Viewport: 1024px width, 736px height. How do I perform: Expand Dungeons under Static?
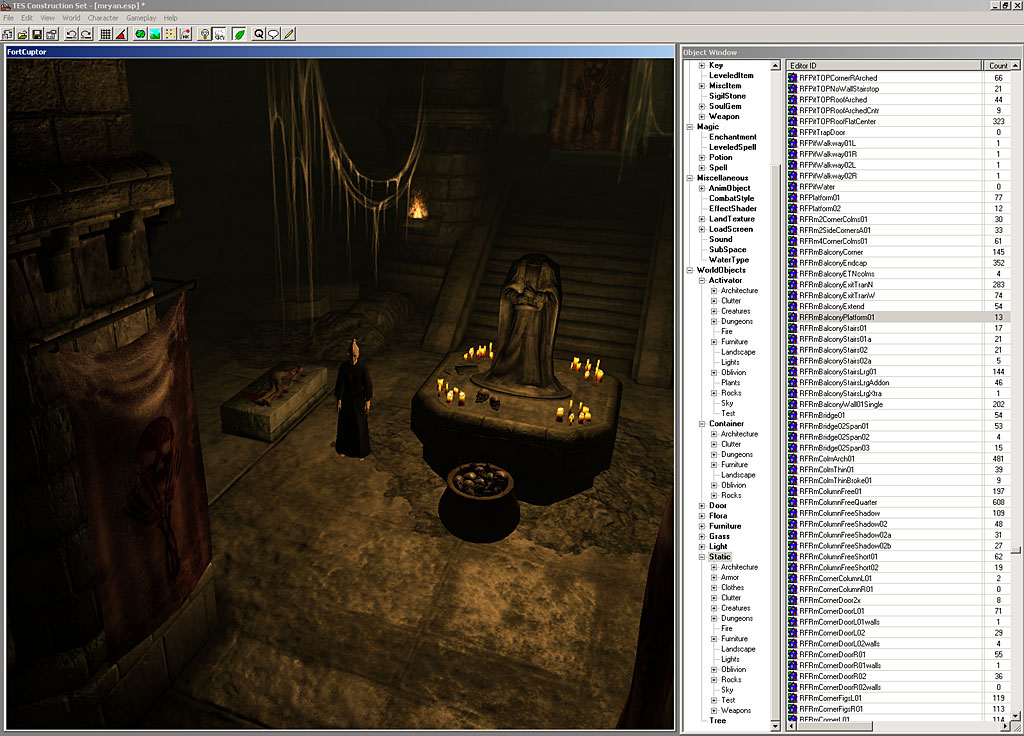click(714, 618)
